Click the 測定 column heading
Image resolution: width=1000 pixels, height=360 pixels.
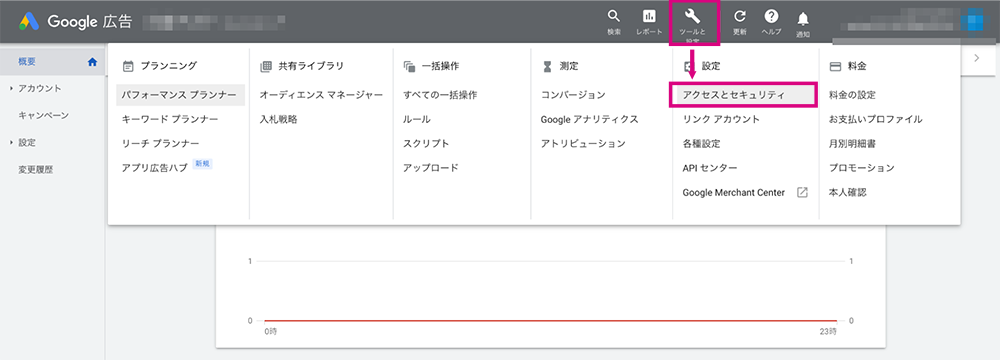point(569,66)
